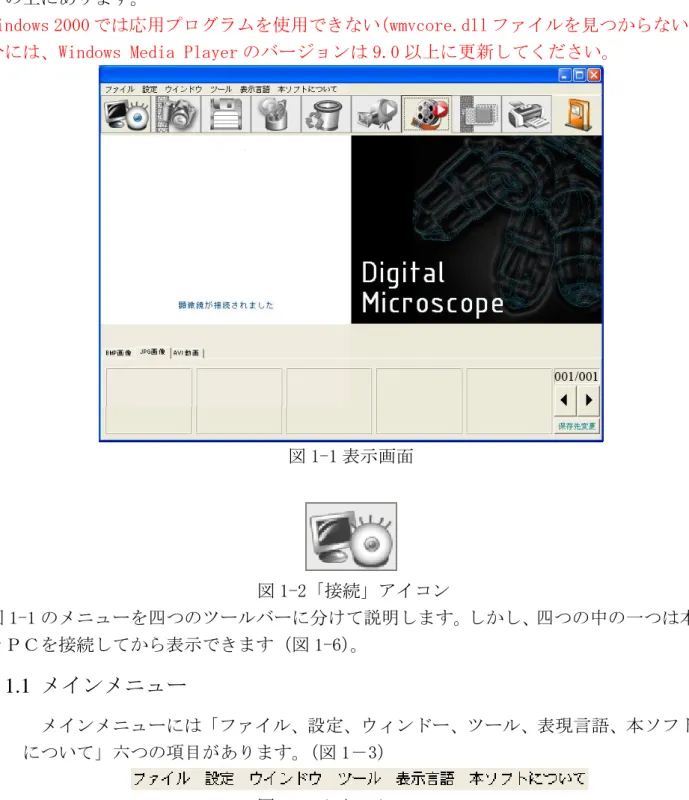Print using the printer icon
Image resolution: width=689 pixels, height=800 pixels.
(526, 114)
